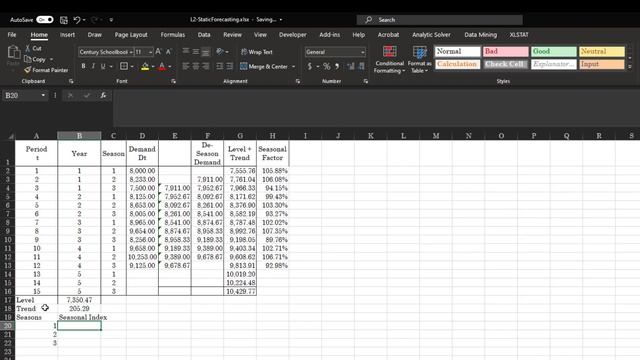Toggle Bold formatting

coord(83,66)
